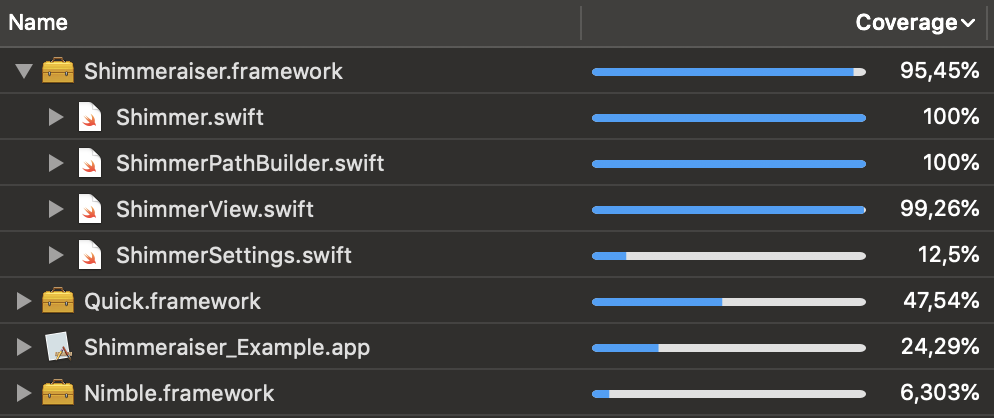Expand the Quick.framework row
Screen dimensions: 994x418
click(x=24, y=301)
